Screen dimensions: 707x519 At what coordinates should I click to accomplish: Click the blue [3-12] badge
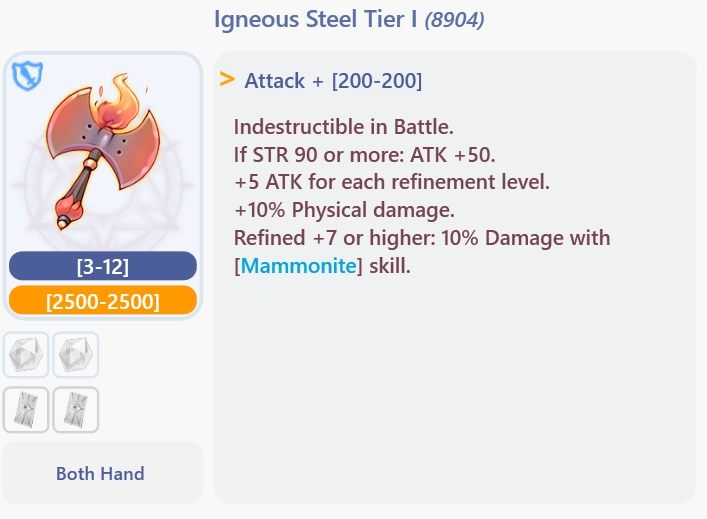click(x=102, y=266)
